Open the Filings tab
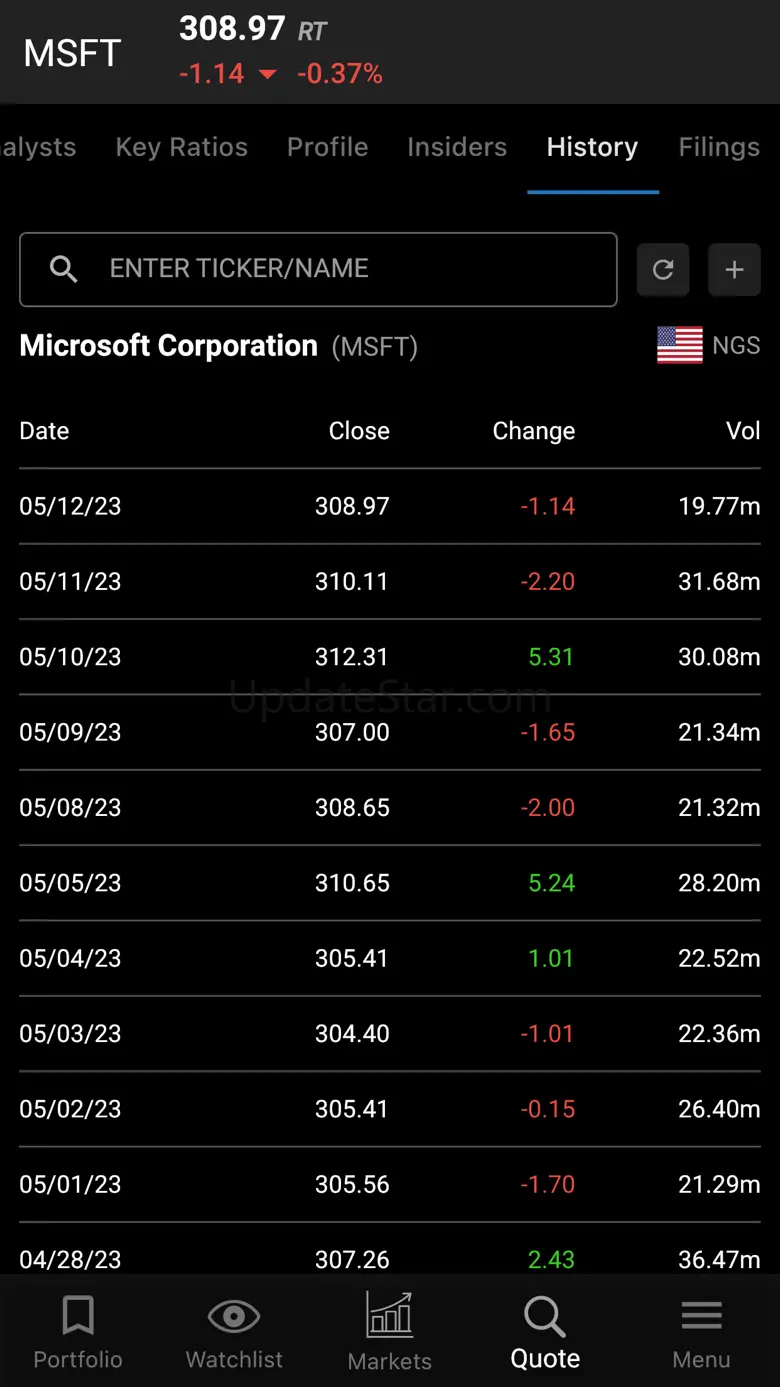 point(719,147)
